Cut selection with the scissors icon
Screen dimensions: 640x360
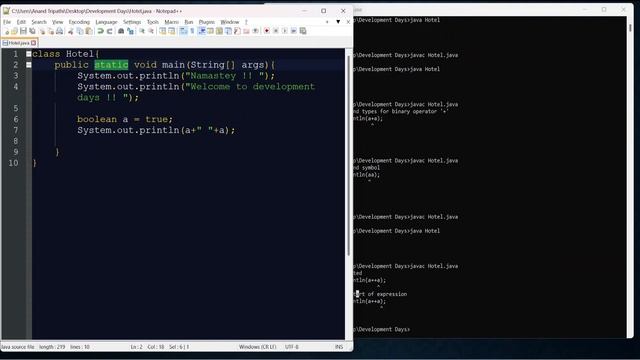click(x=71, y=31)
